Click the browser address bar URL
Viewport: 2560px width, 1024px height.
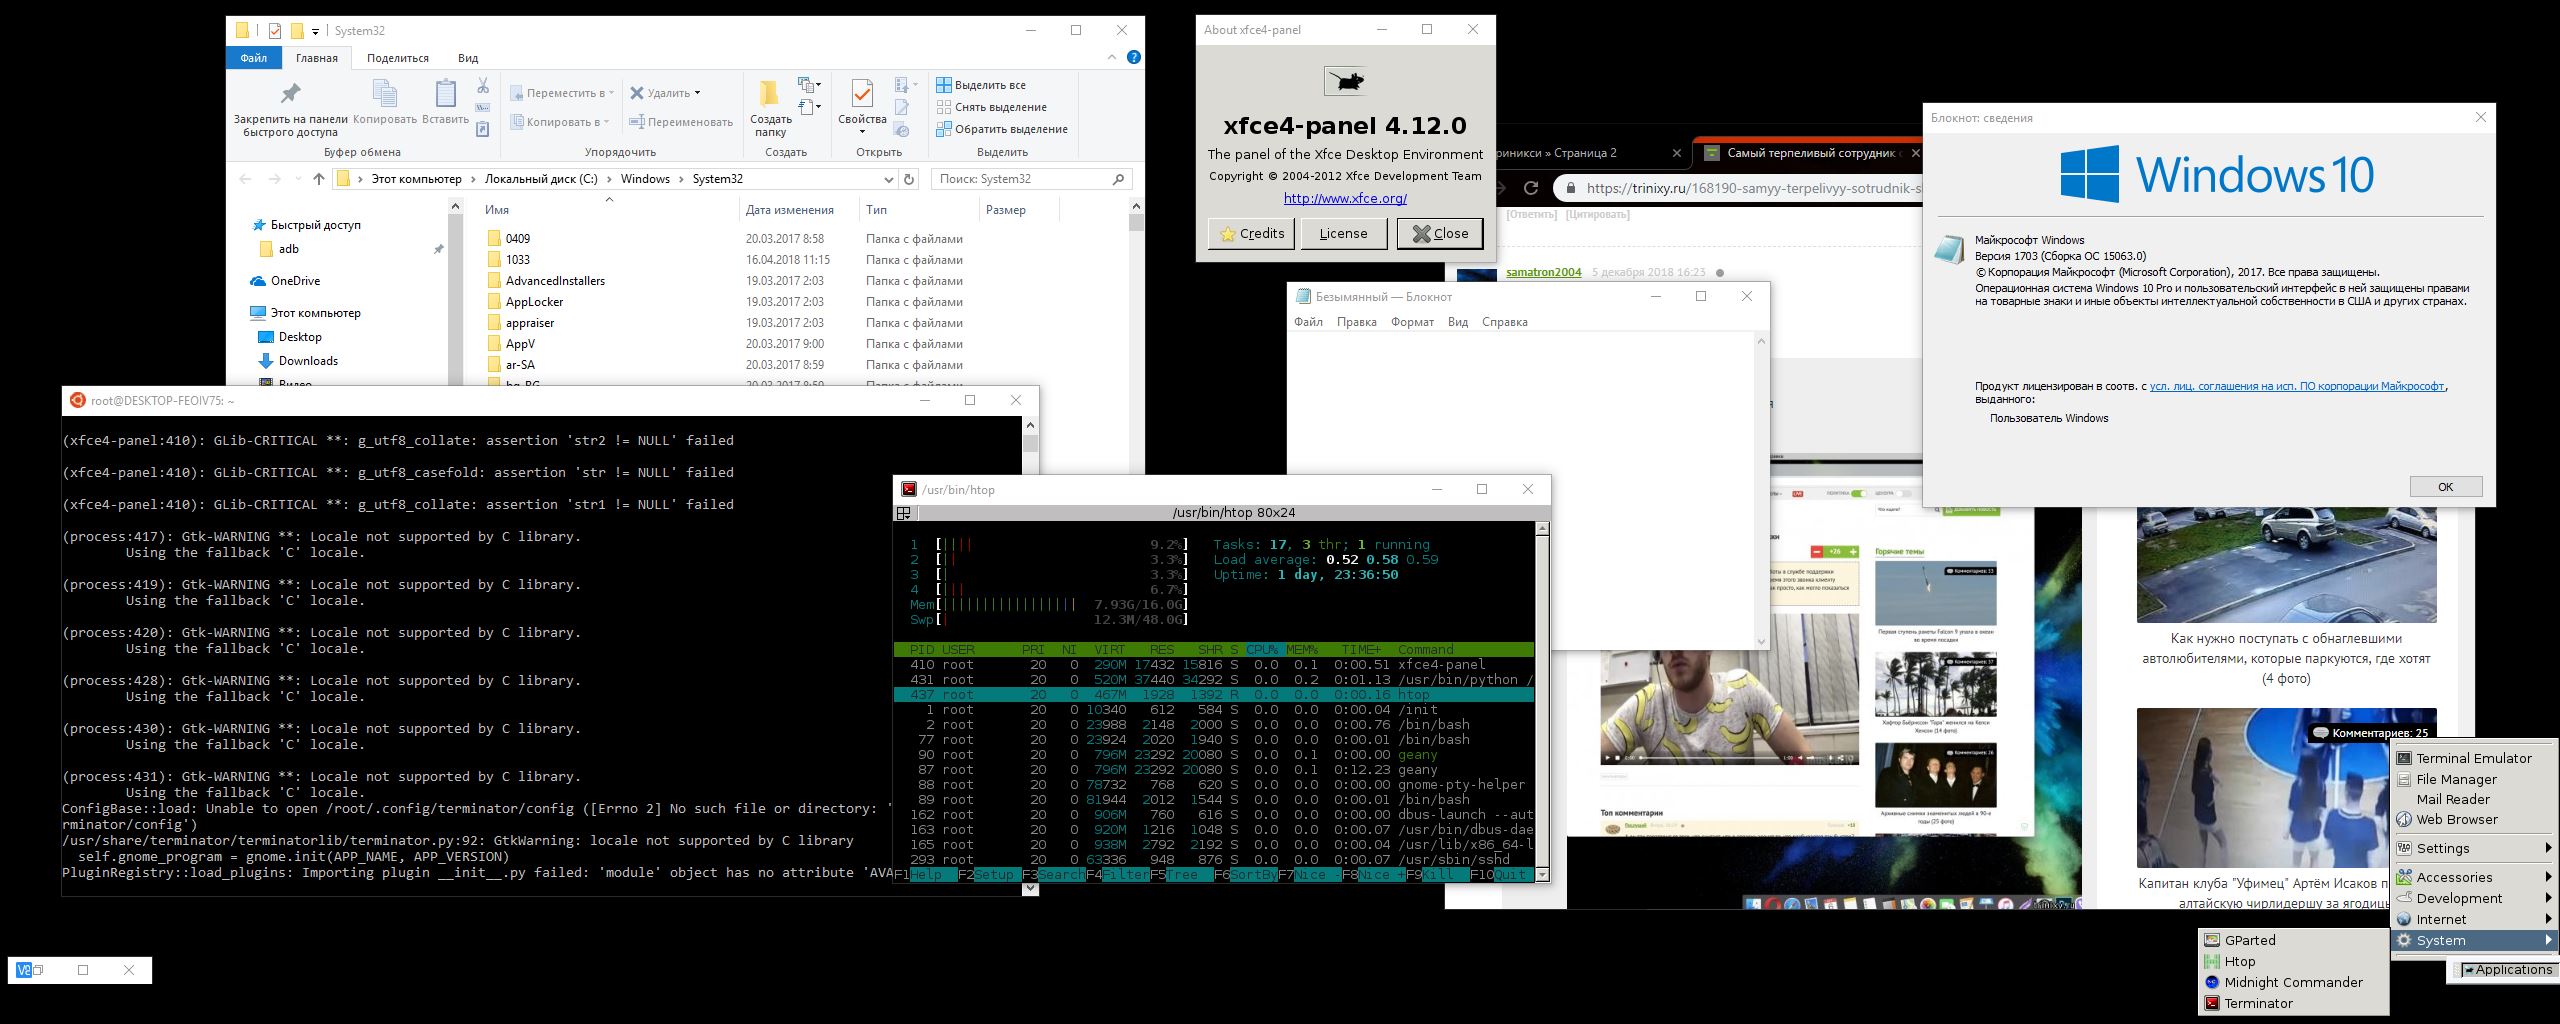point(1754,188)
